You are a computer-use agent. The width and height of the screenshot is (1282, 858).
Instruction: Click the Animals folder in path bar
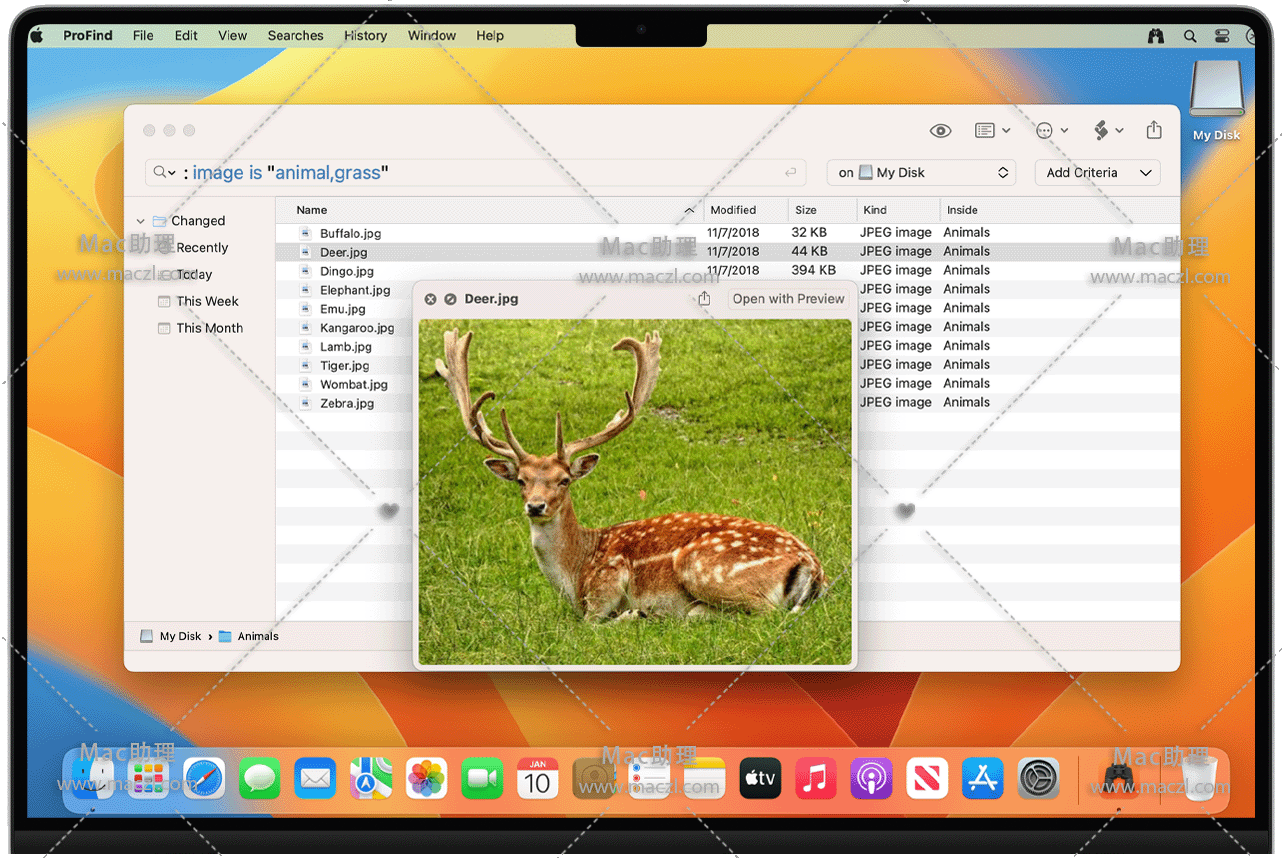257,636
